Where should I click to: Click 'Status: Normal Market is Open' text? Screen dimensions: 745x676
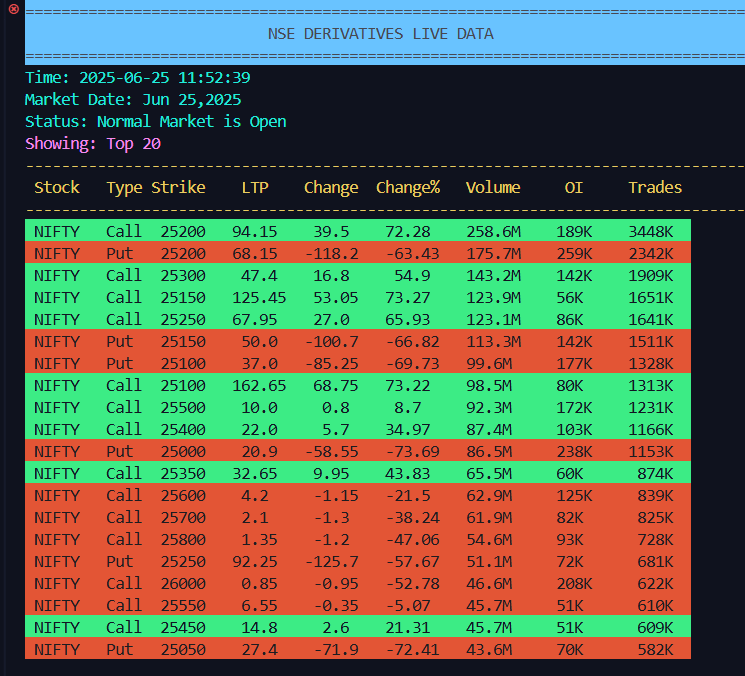coord(156,122)
